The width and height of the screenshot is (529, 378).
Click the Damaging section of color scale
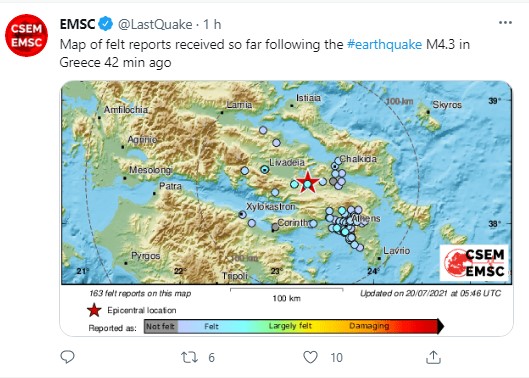(x=369, y=326)
